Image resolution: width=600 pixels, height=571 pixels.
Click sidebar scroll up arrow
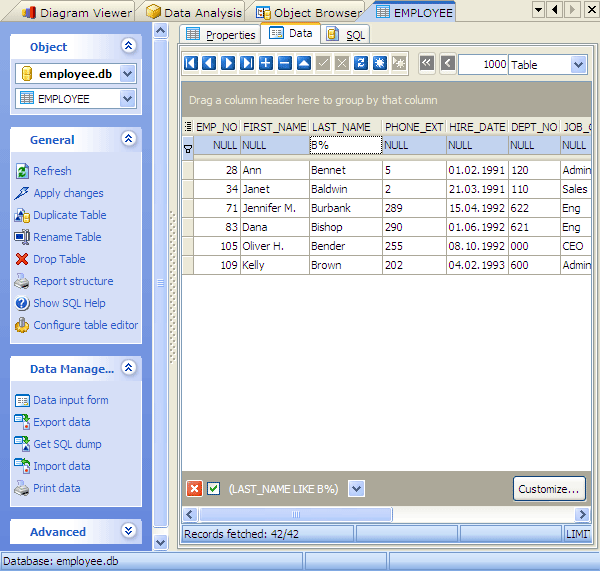(x=161, y=30)
